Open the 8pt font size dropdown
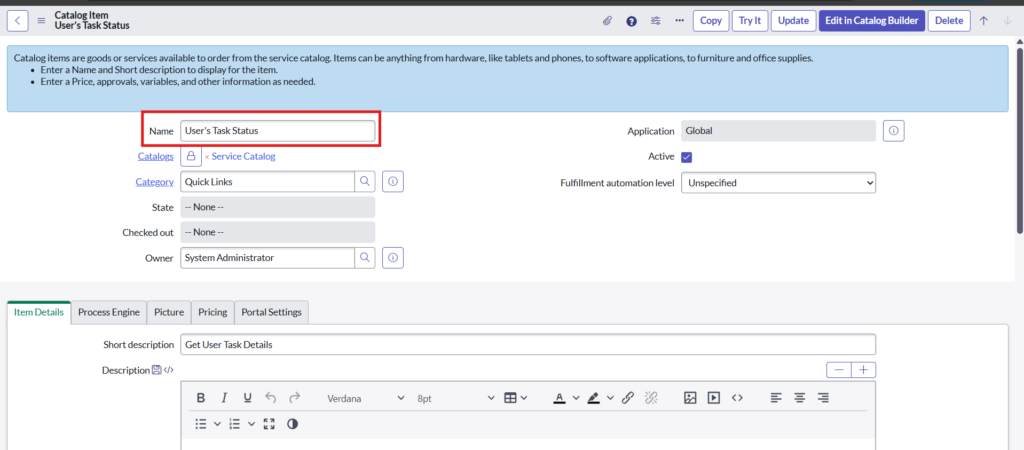The image size is (1024, 450). click(x=455, y=398)
